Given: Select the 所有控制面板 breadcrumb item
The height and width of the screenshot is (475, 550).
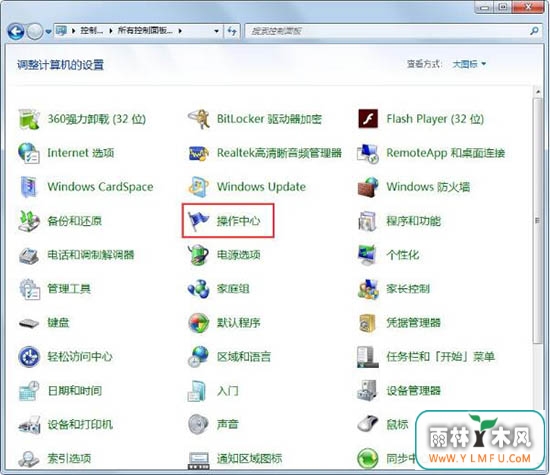Looking at the screenshot, I should [145, 31].
